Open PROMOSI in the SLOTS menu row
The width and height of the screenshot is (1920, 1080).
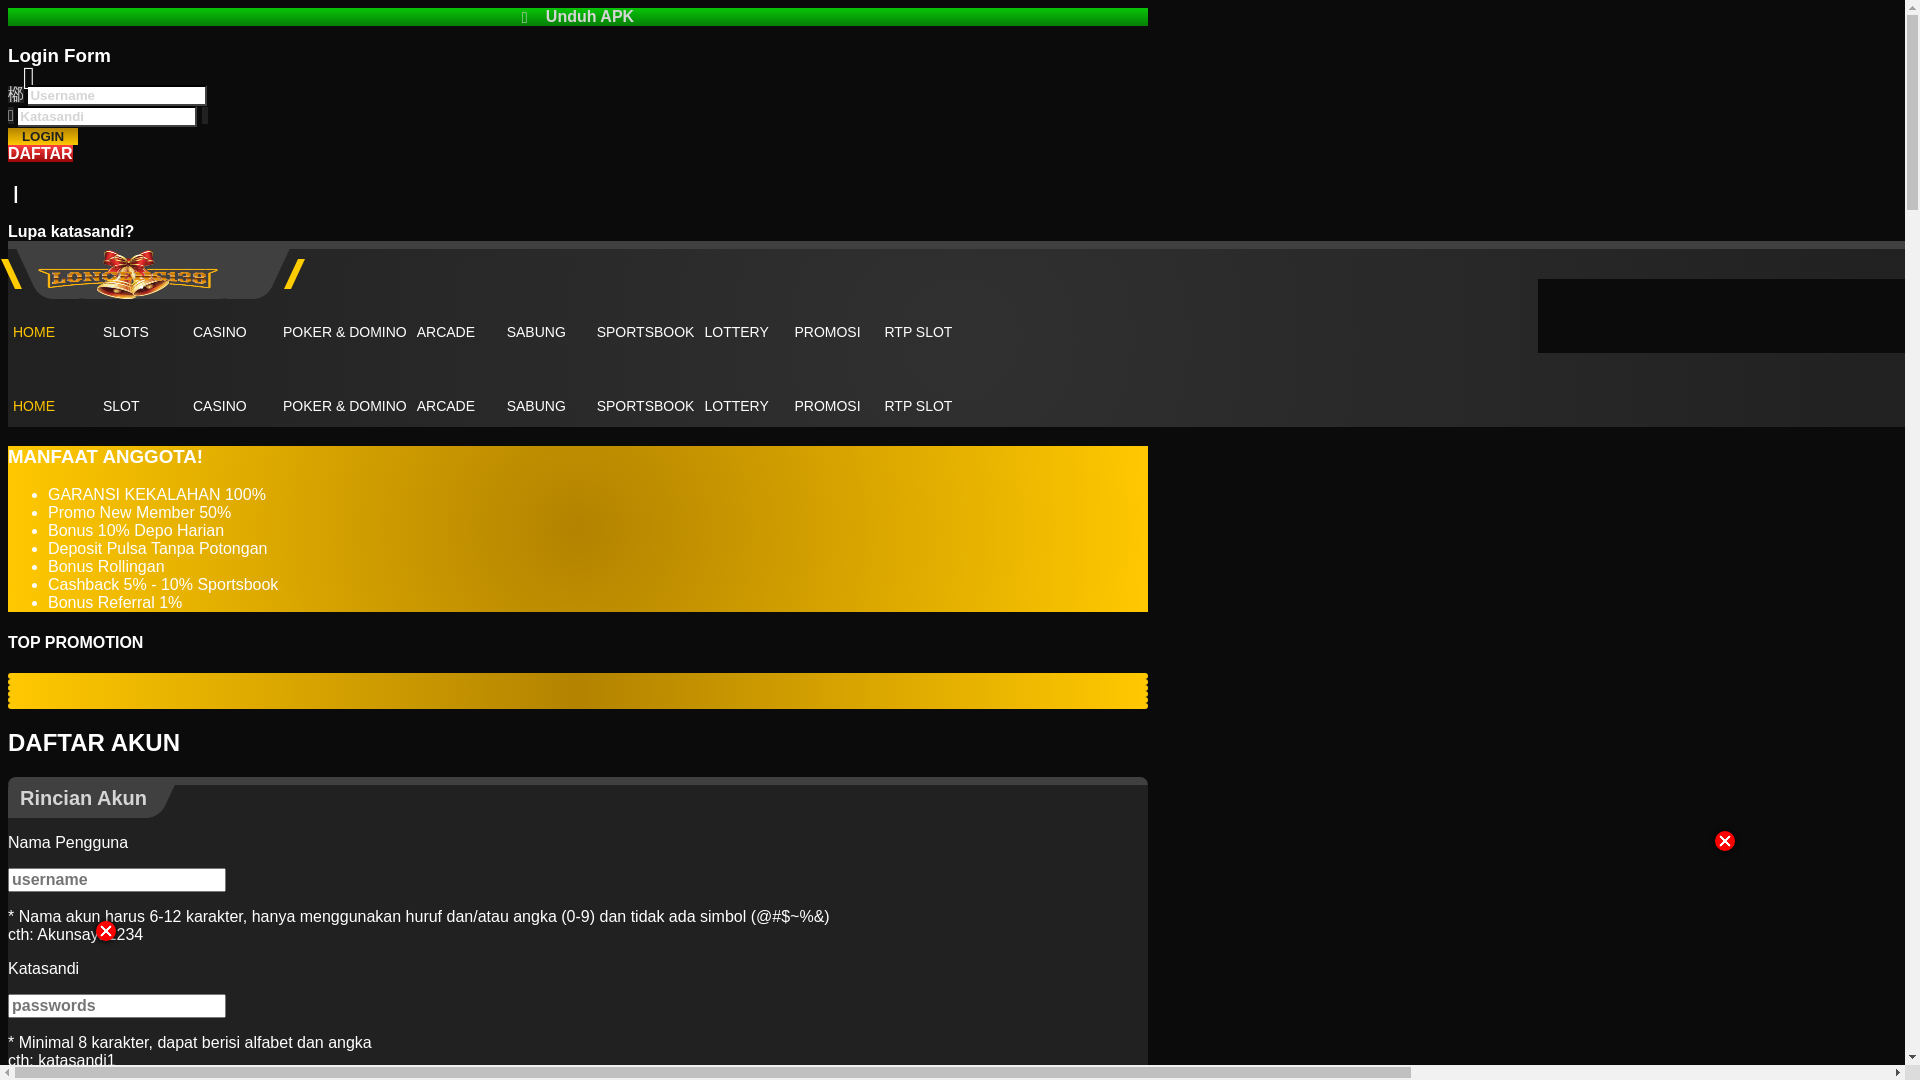827,332
